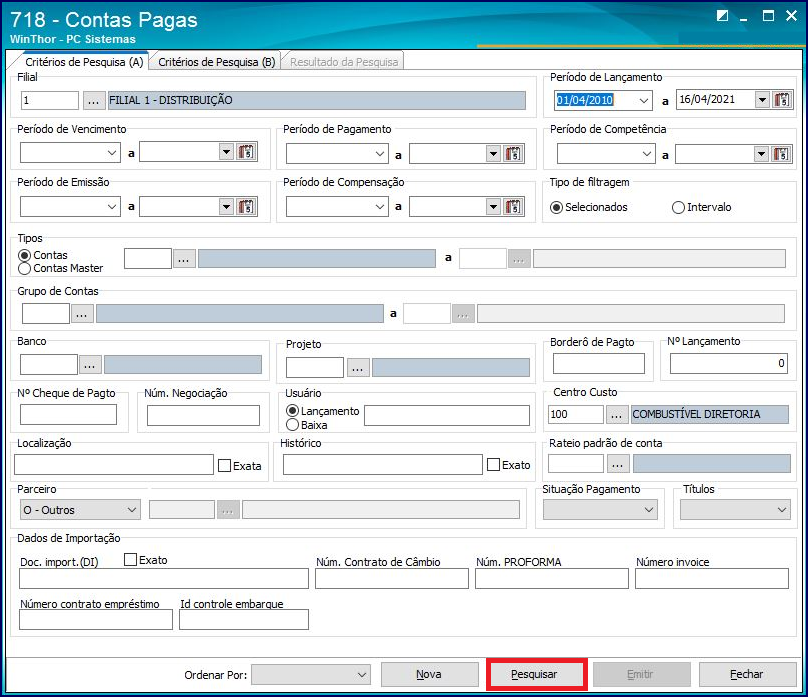Open calendar icon for Período de Emissão
Viewport: 808px width, 697px height.
click(246, 207)
